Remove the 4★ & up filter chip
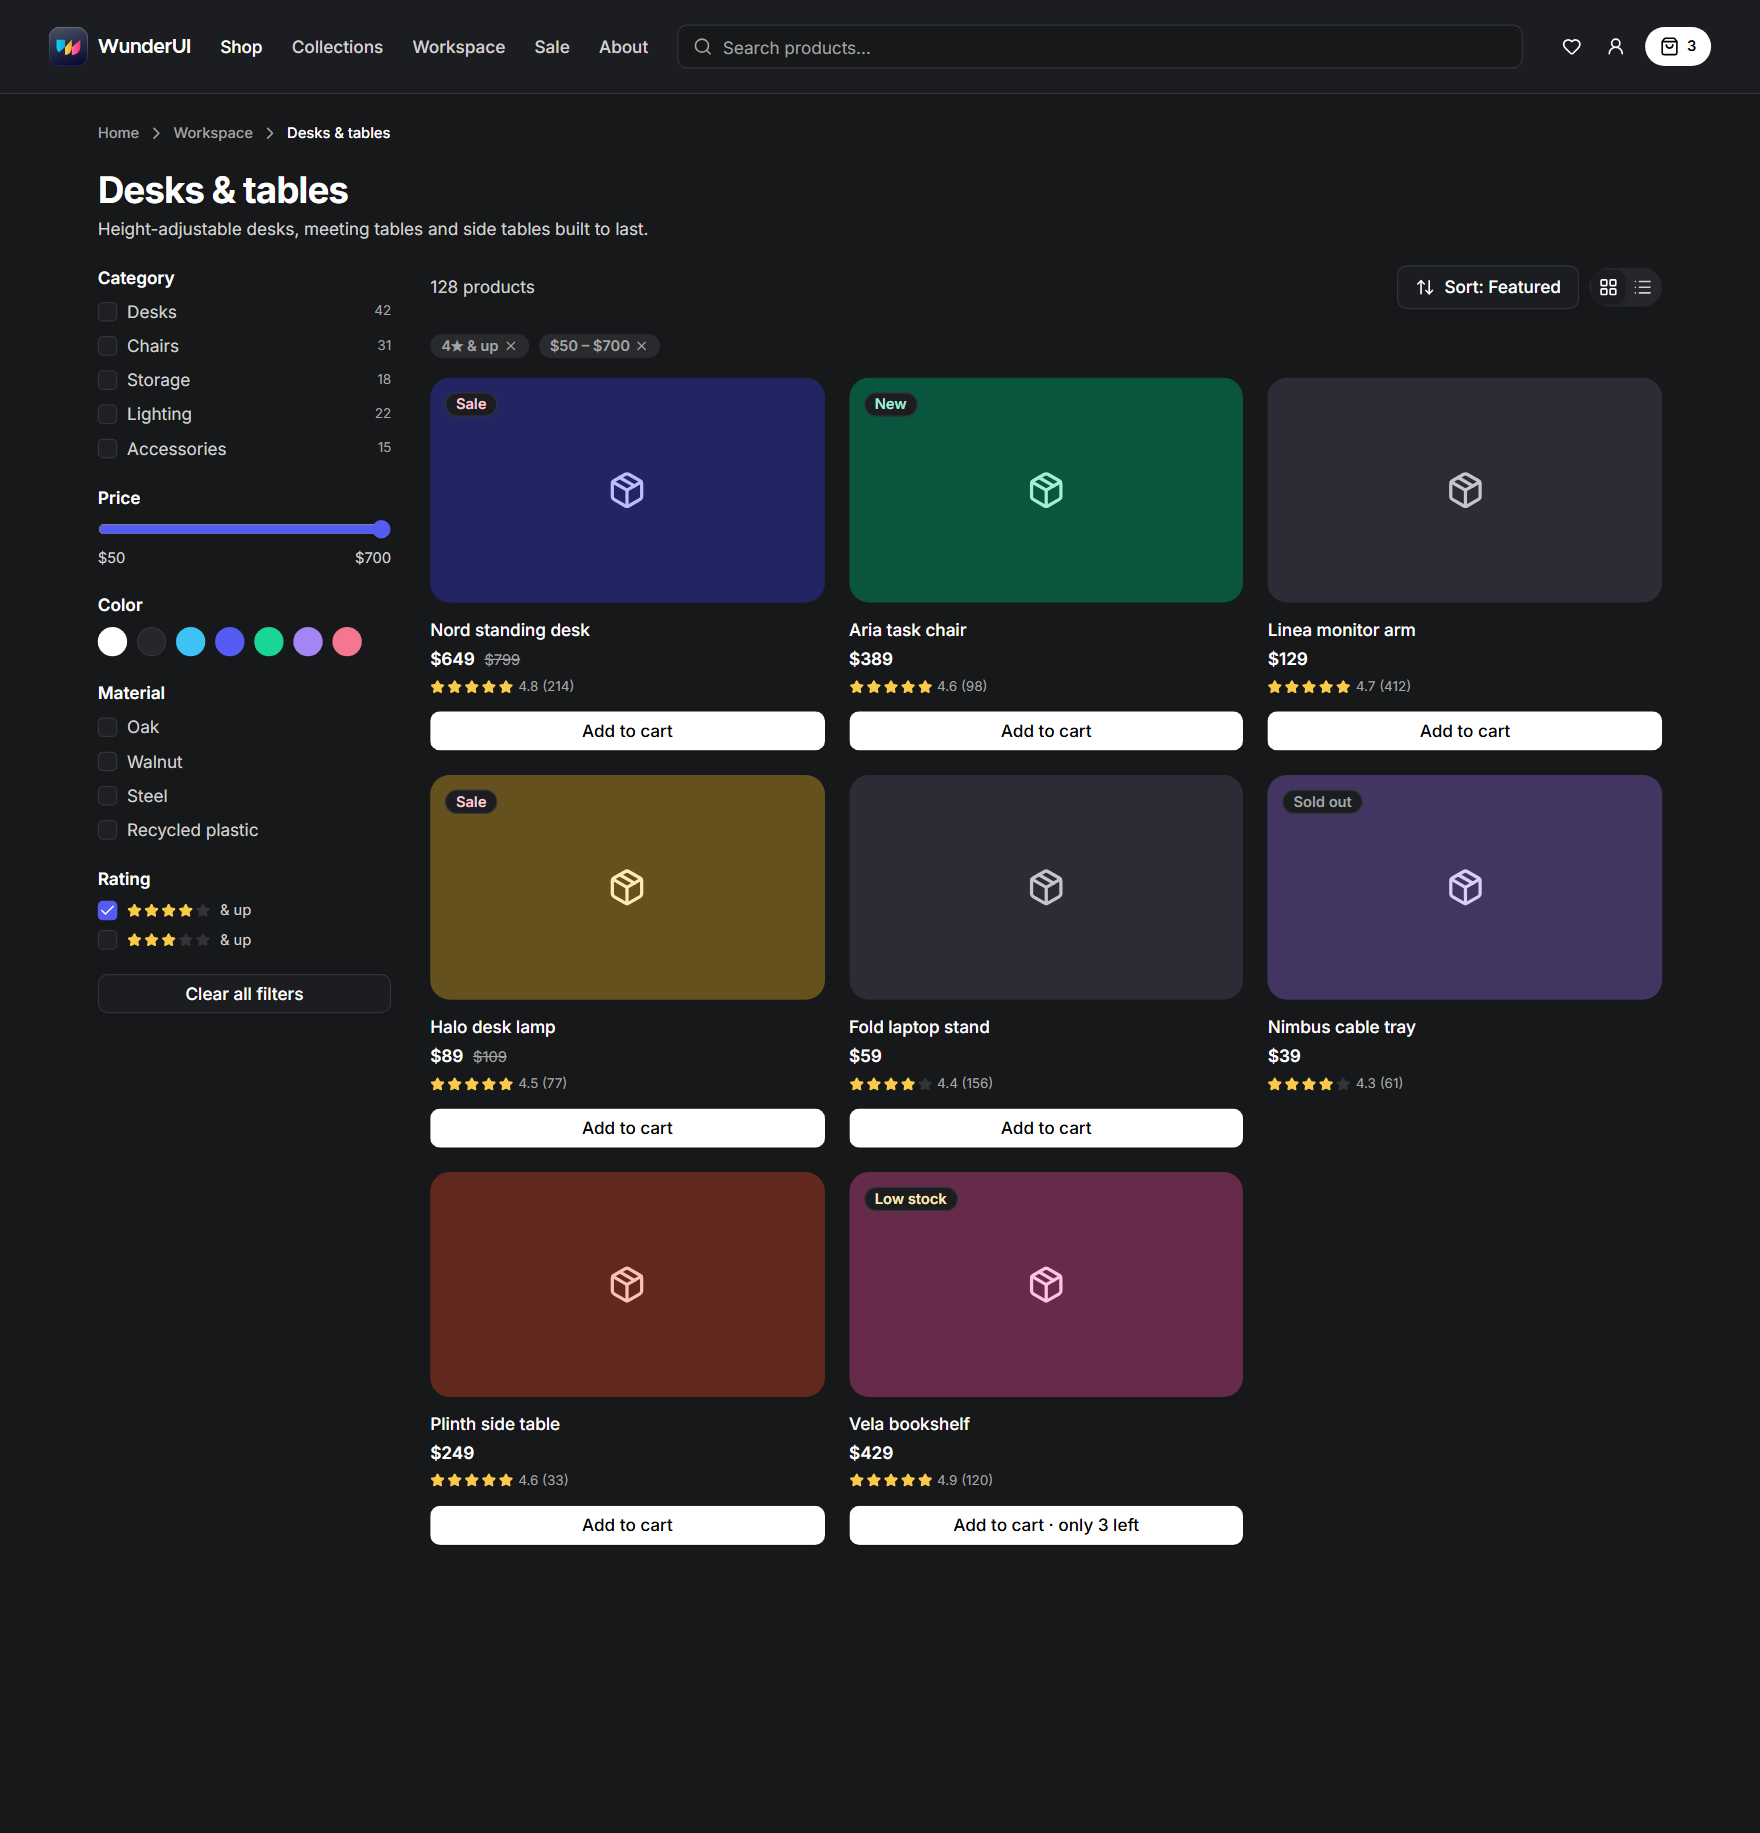The height and width of the screenshot is (1833, 1760). (x=511, y=346)
